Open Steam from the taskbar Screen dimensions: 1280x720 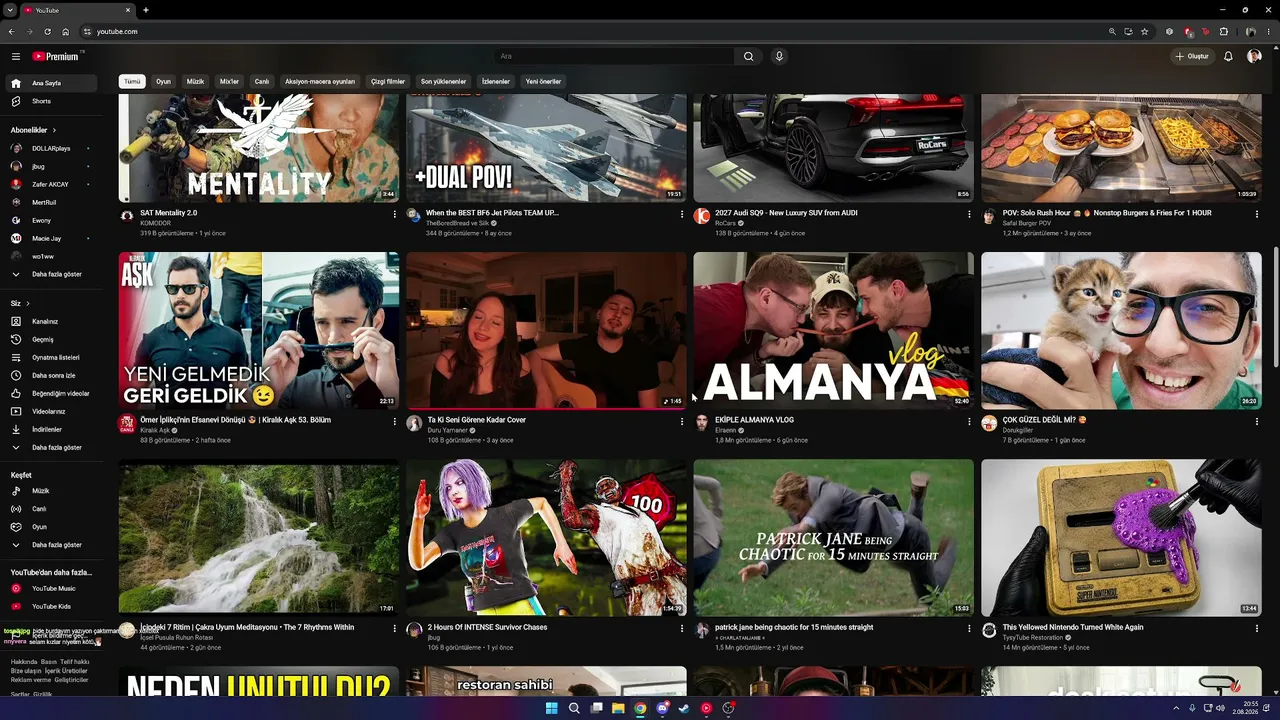coord(684,708)
